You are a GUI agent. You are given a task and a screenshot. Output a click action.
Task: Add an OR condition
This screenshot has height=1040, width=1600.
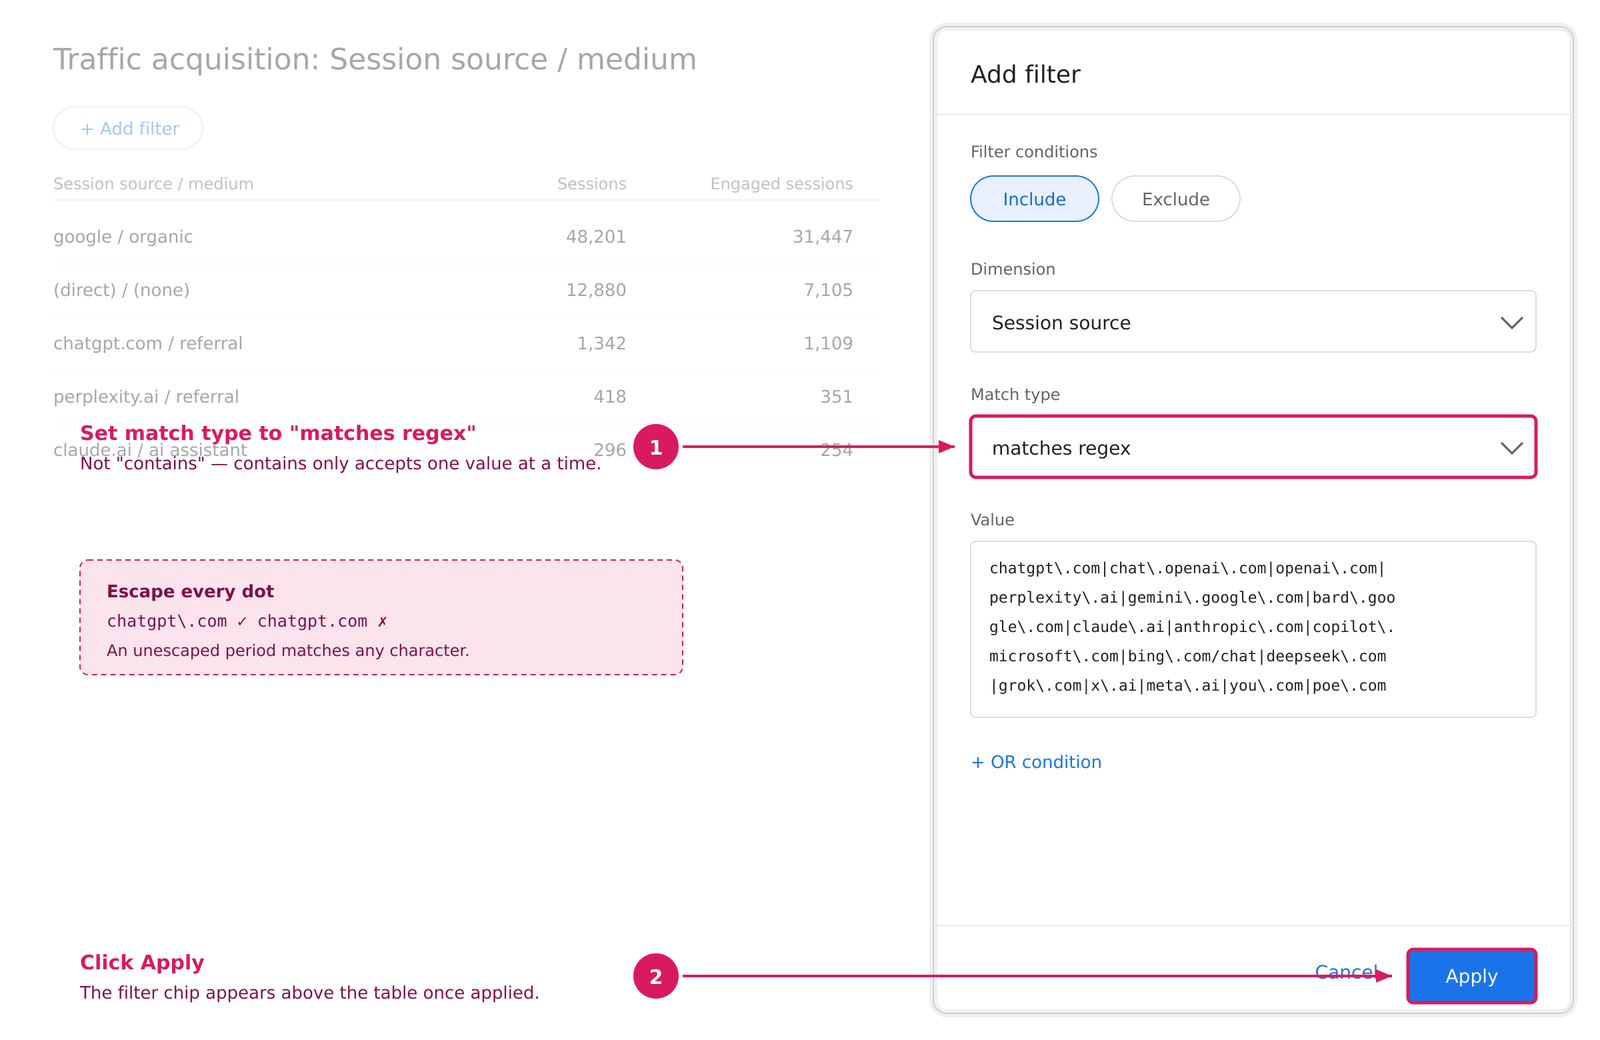1036,762
